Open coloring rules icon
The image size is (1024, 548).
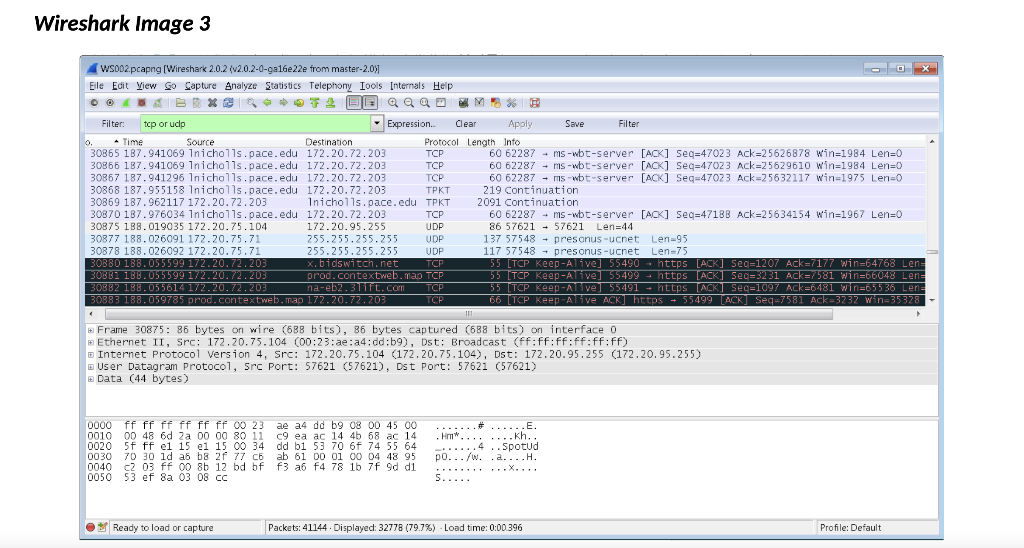[x=496, y=103]
